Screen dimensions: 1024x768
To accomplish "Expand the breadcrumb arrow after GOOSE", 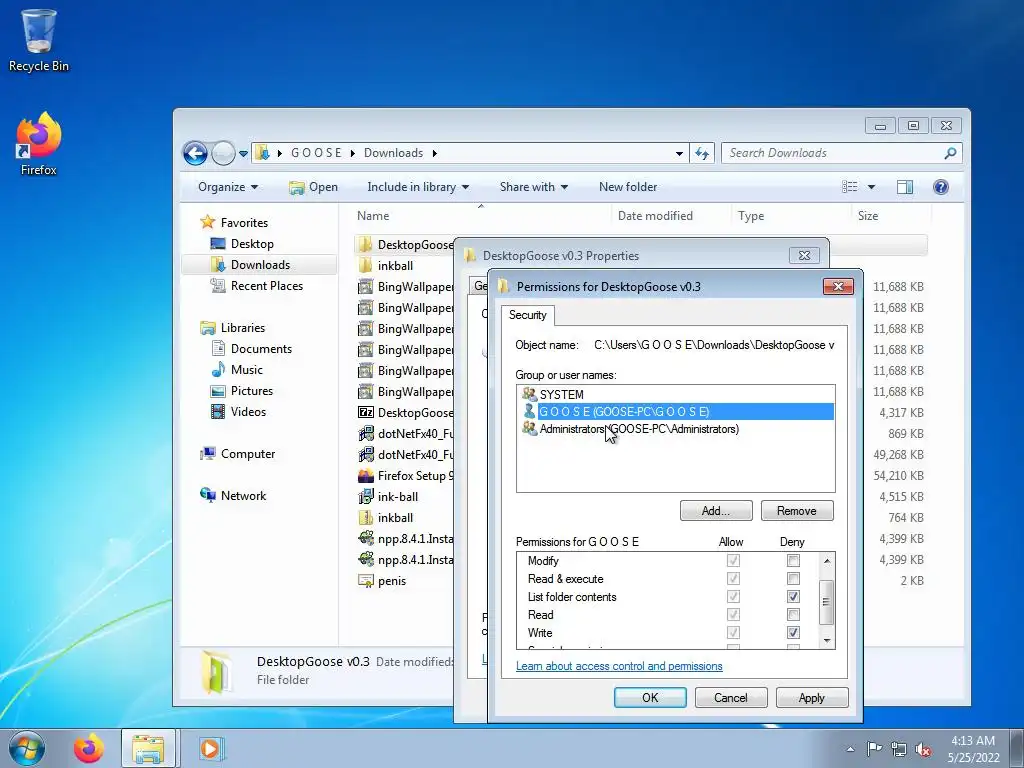I will 353,153.
